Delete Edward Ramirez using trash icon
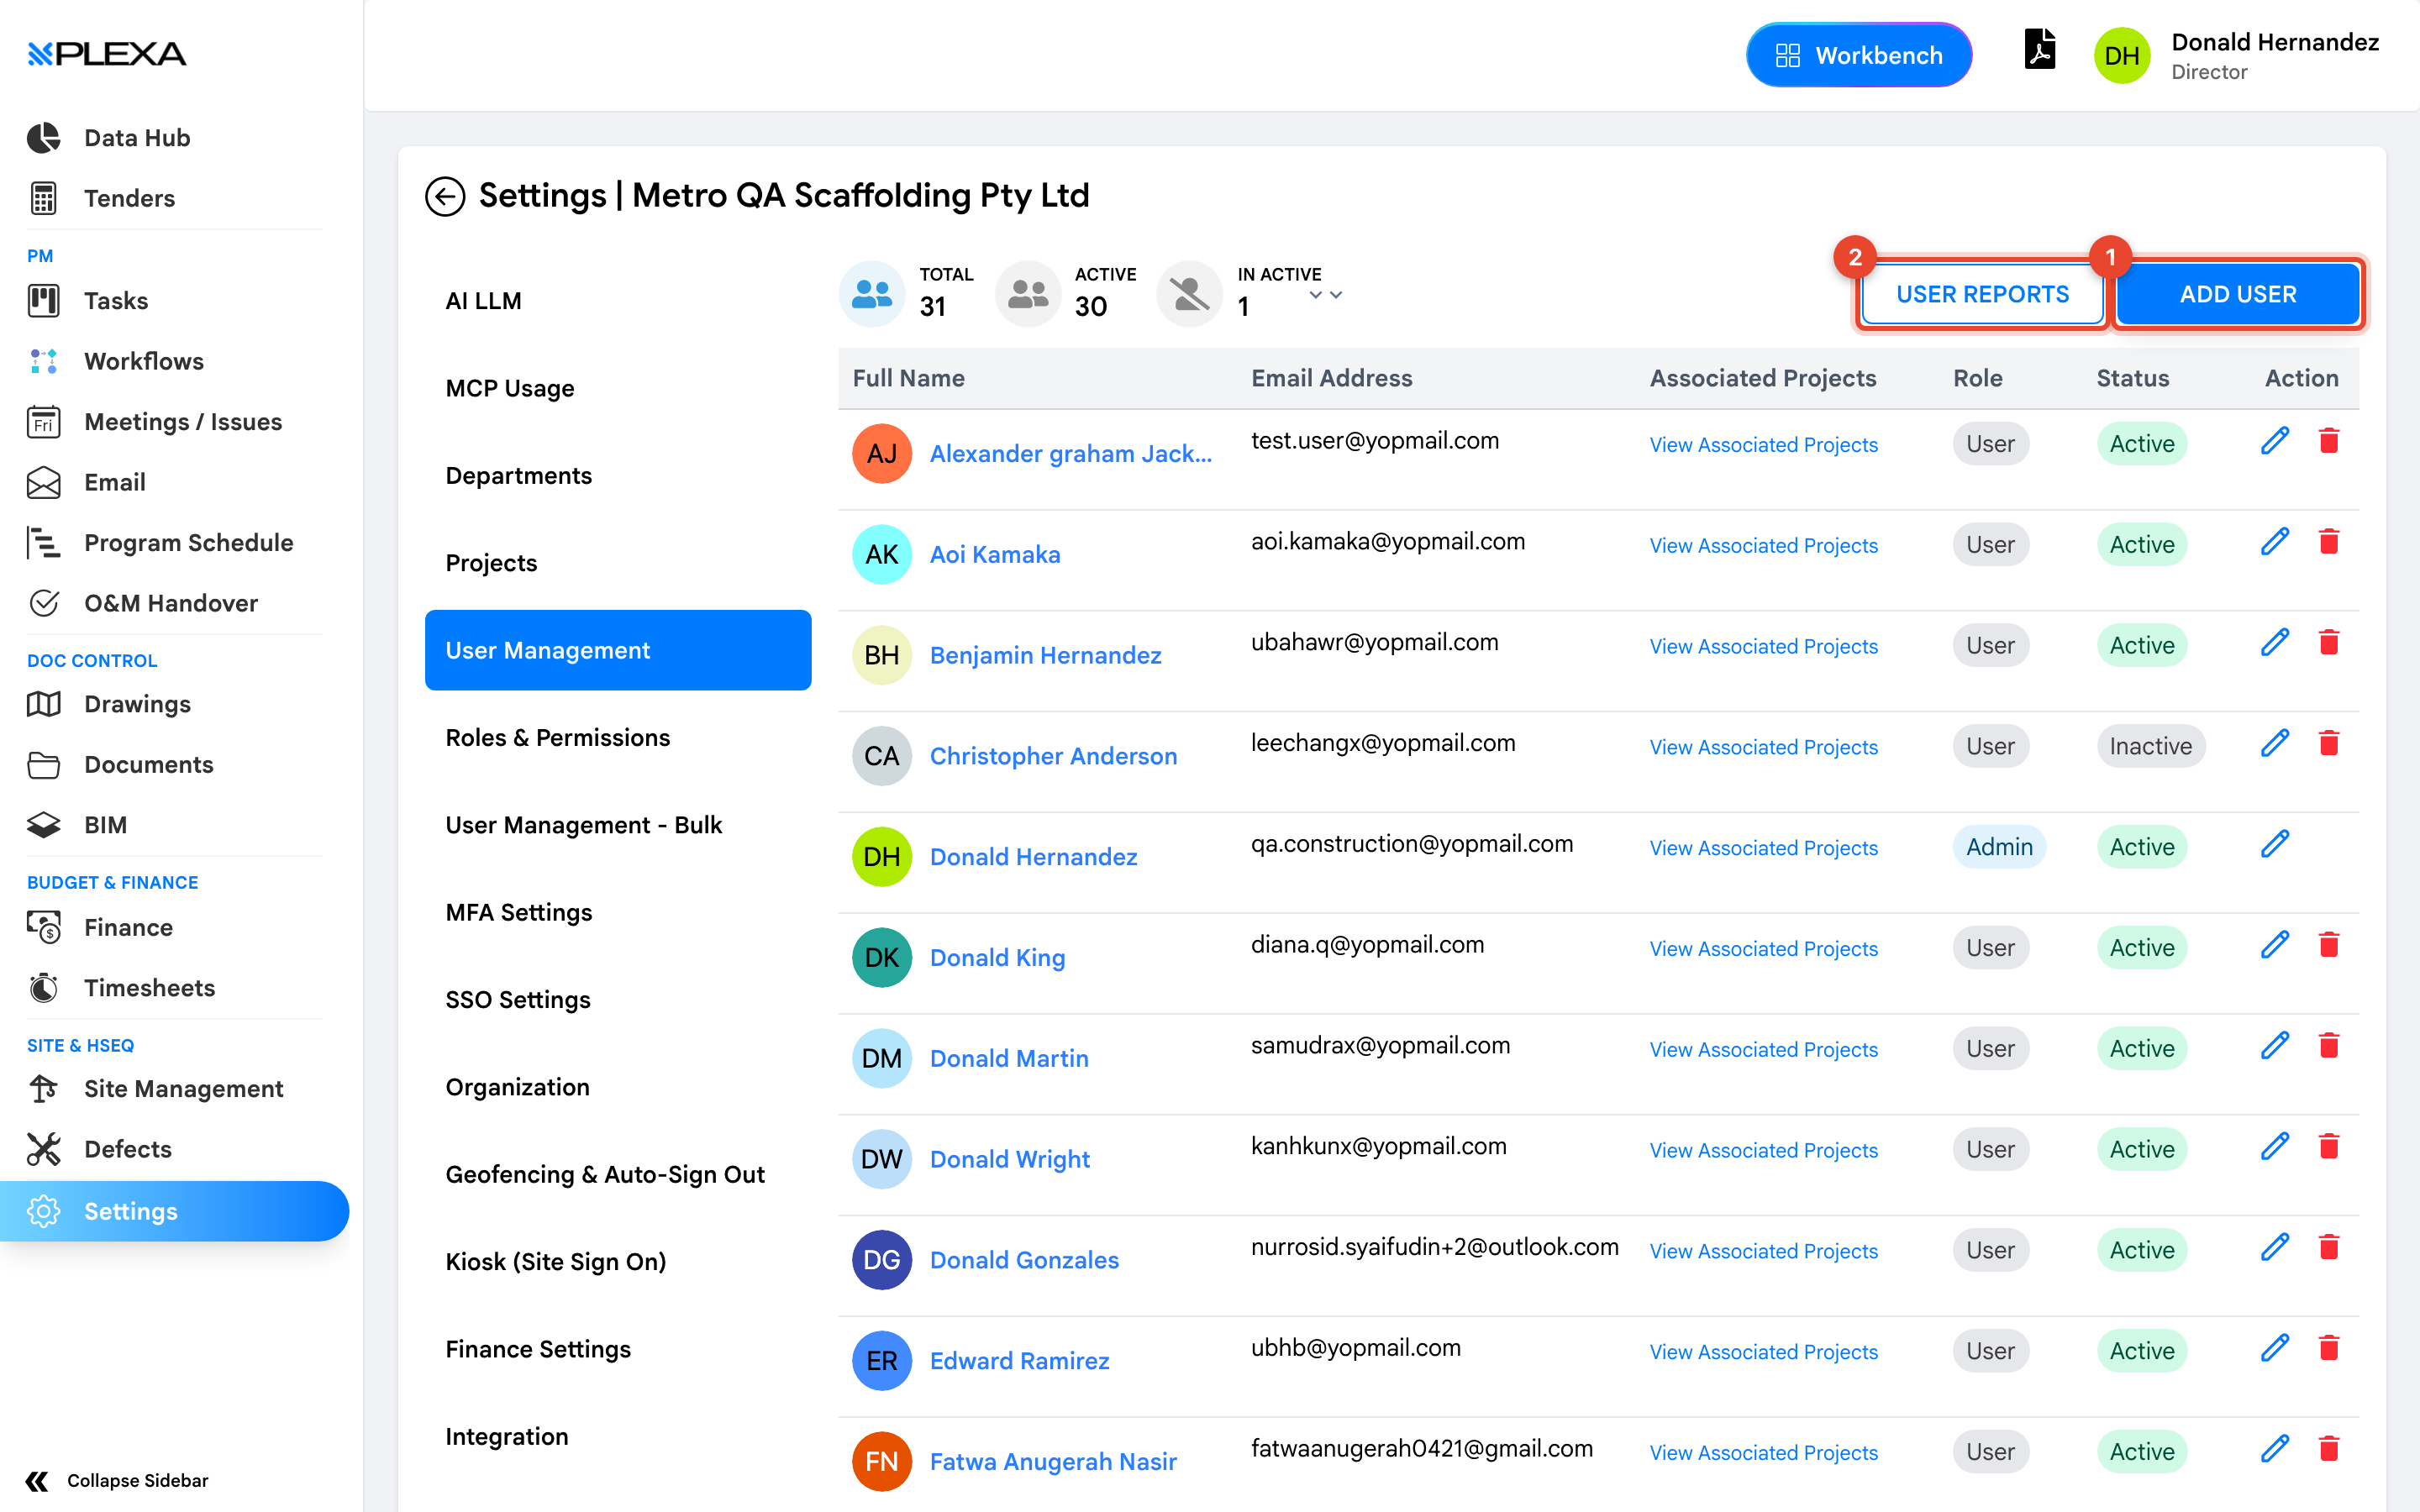The height and width of the screenshot is (1512, 2420). click(x=2329, y=1348)
